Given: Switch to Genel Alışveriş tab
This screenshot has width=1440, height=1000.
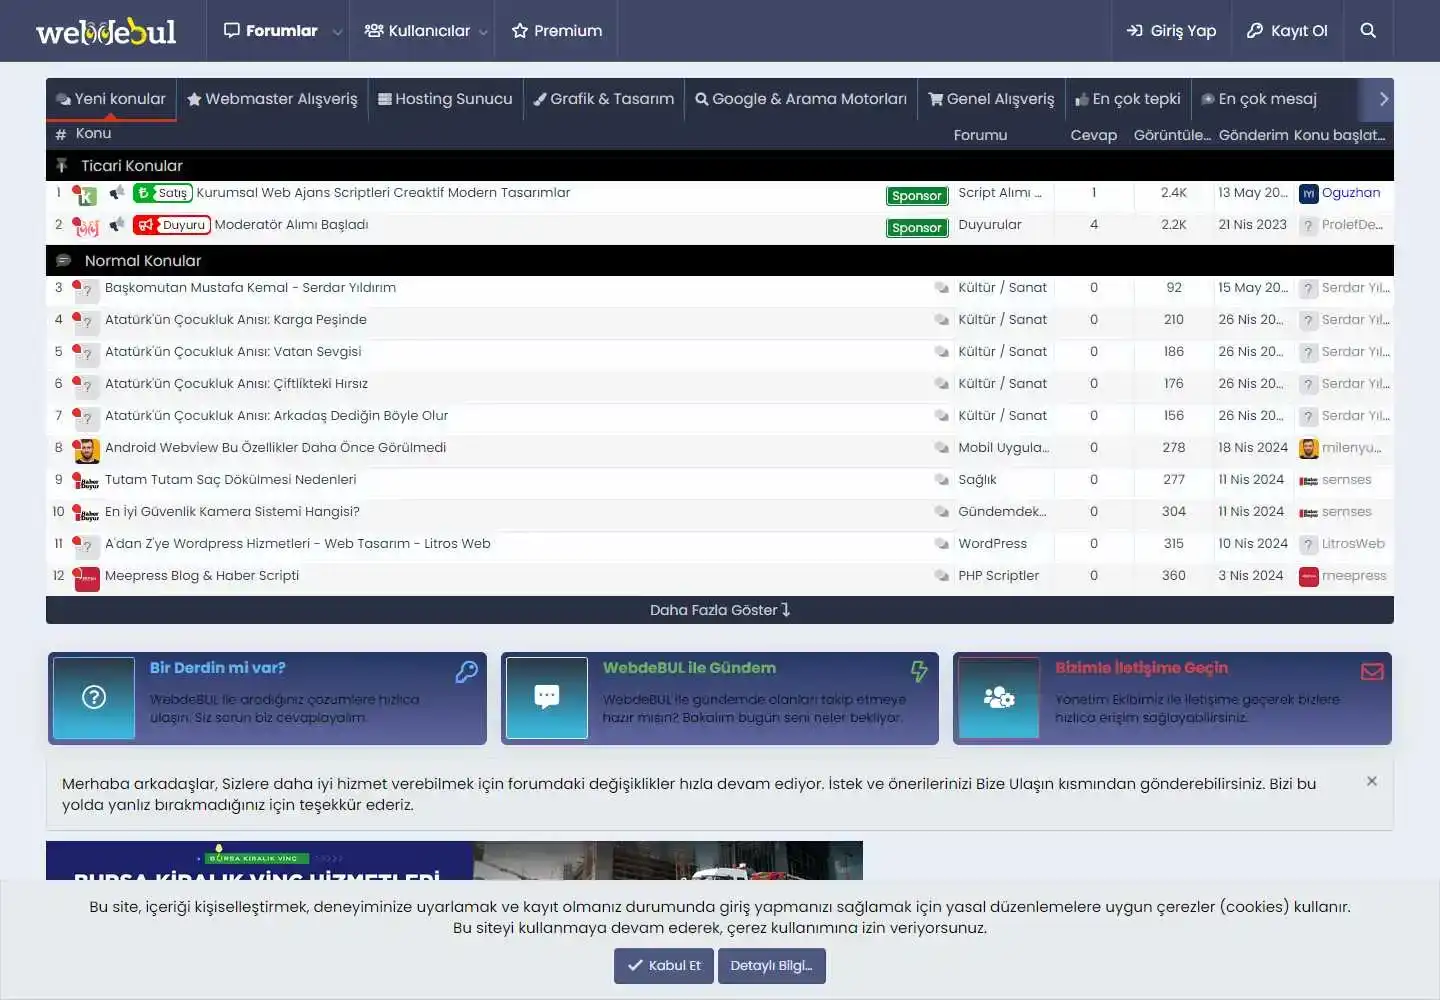Looking at the screenshot, I should coord(991,99).
